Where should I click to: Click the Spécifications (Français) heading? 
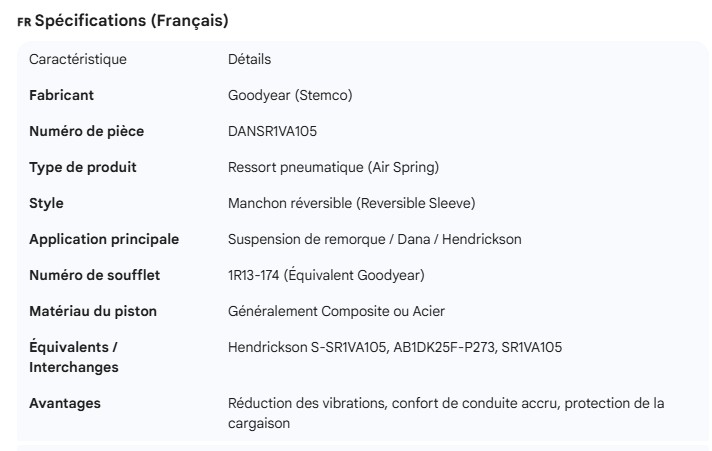click(x=130, y=21)
